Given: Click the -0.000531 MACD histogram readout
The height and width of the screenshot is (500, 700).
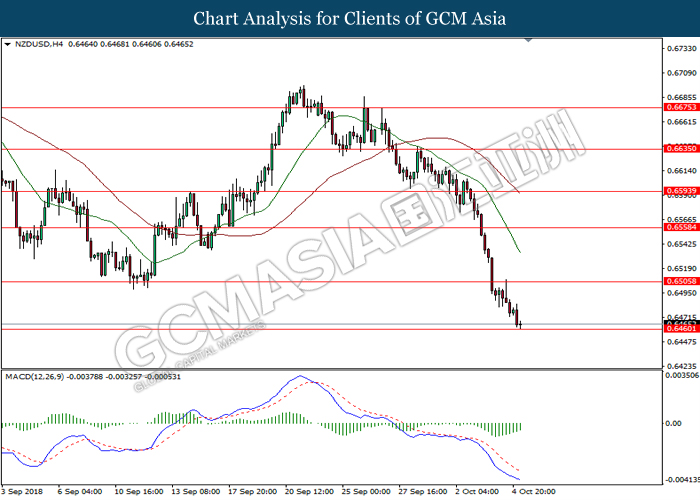Looking at the screenshot, I should [x=163, y=377].
